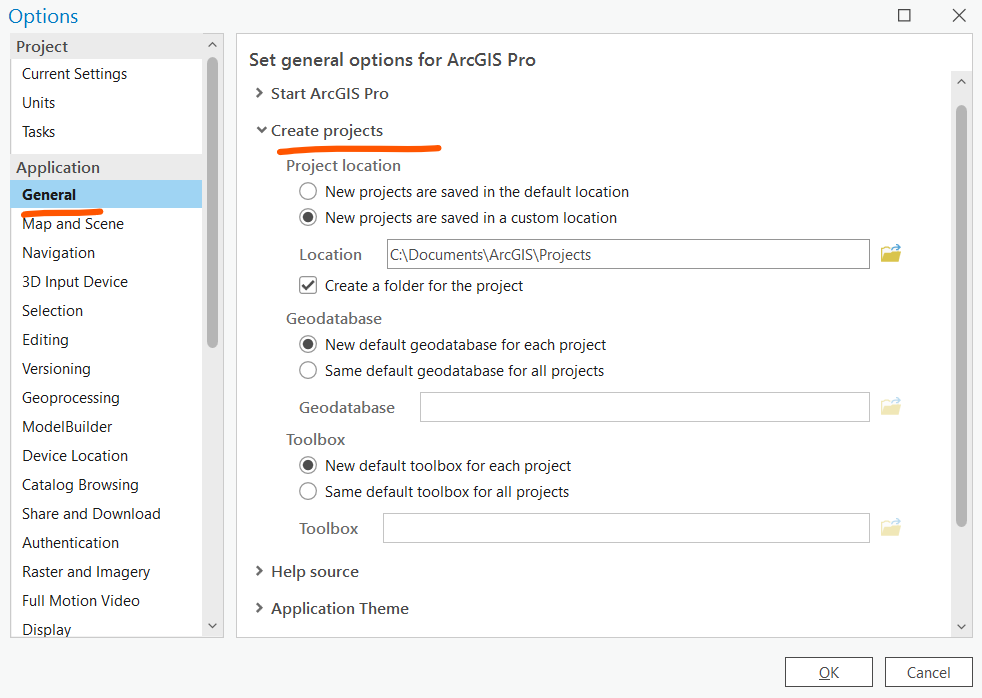
Task: Open the Toolbox folder browser
Action: pos(891,528)
